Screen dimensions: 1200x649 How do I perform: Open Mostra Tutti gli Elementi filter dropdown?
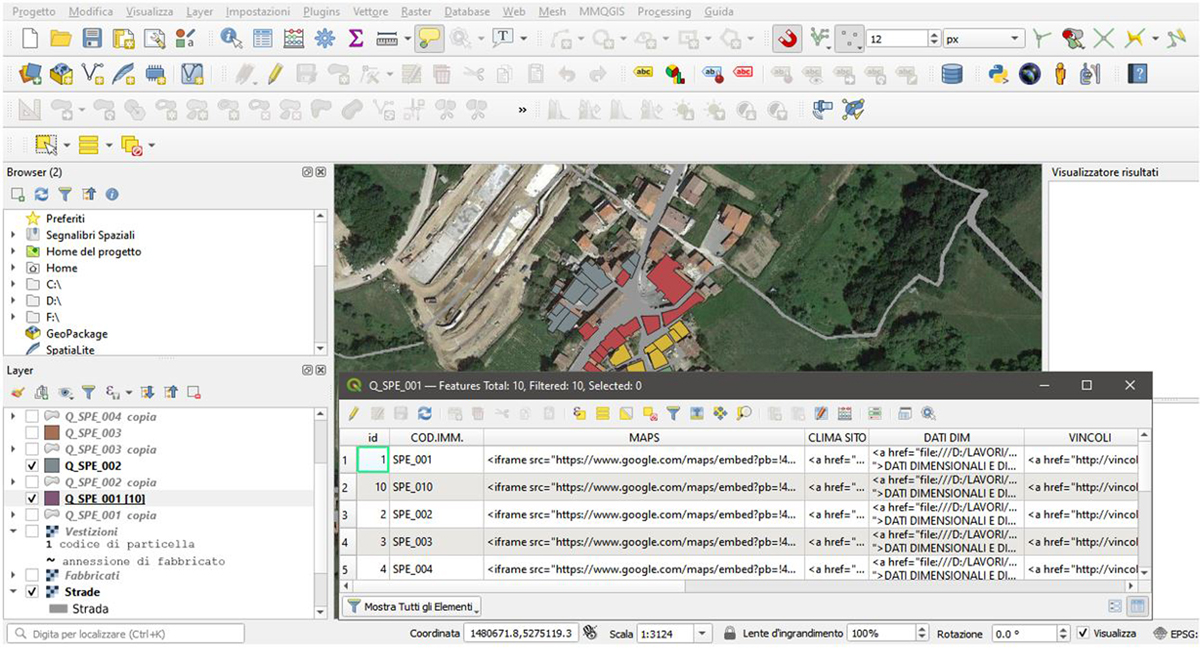pos(412,606)
